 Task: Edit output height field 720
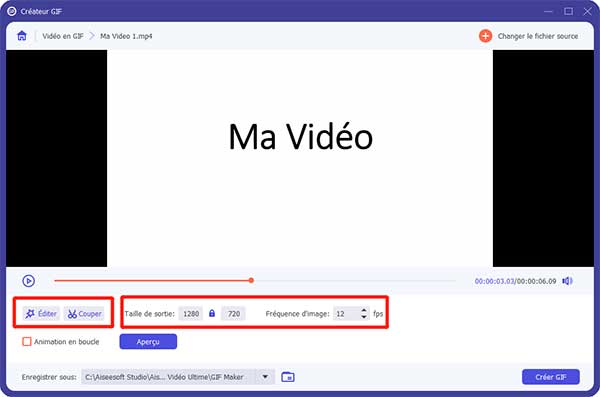coord(233,314)
